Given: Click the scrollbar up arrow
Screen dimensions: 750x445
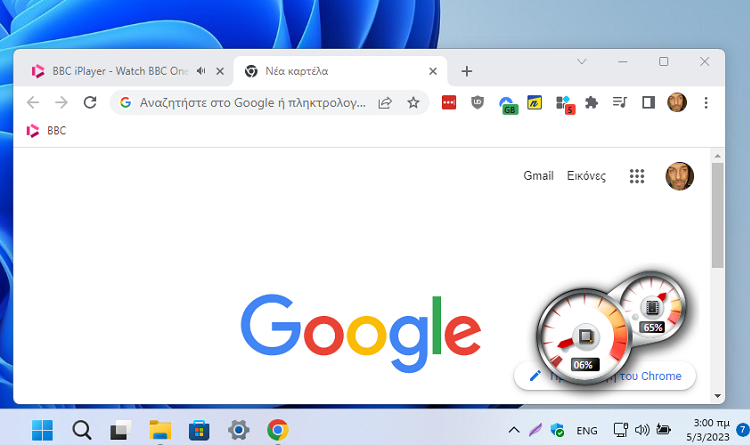Looking at the screenshot, I should (x=717, y=156).
